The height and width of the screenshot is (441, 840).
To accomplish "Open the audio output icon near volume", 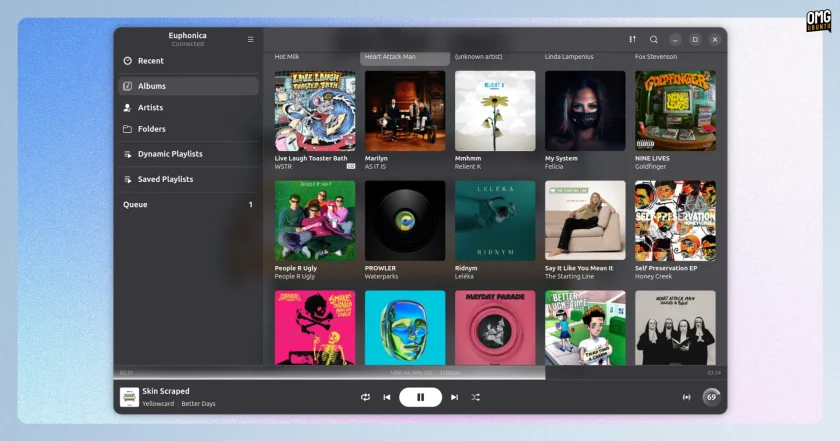I will coord(686,397).
